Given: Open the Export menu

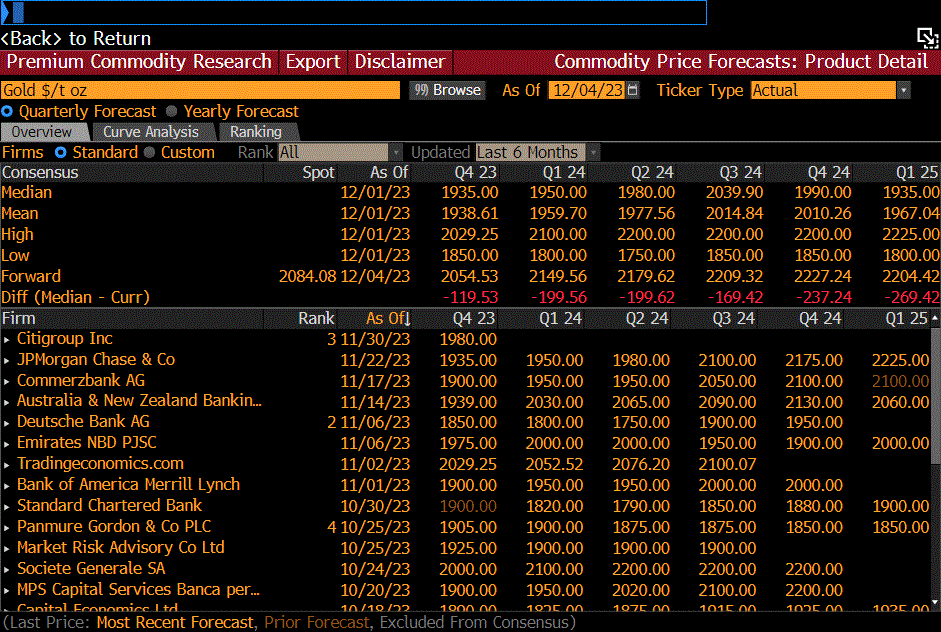Looking at the screenshot, I should tap(313, 62).
